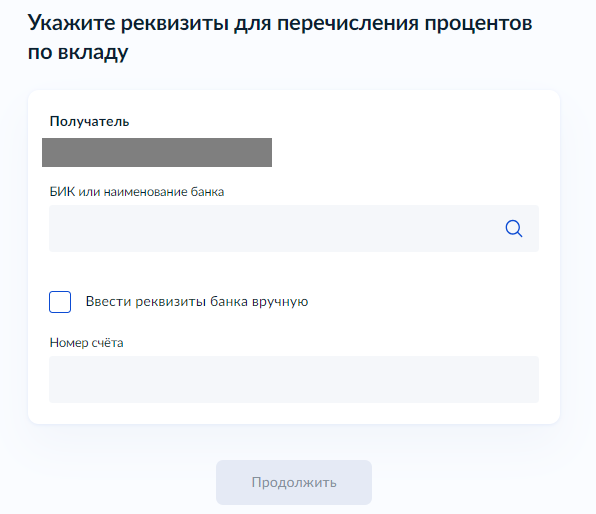Enable manual bank details entry checkbox
Image resolution: width=596 pixels, height=514 pixels.
coord(60,302)
